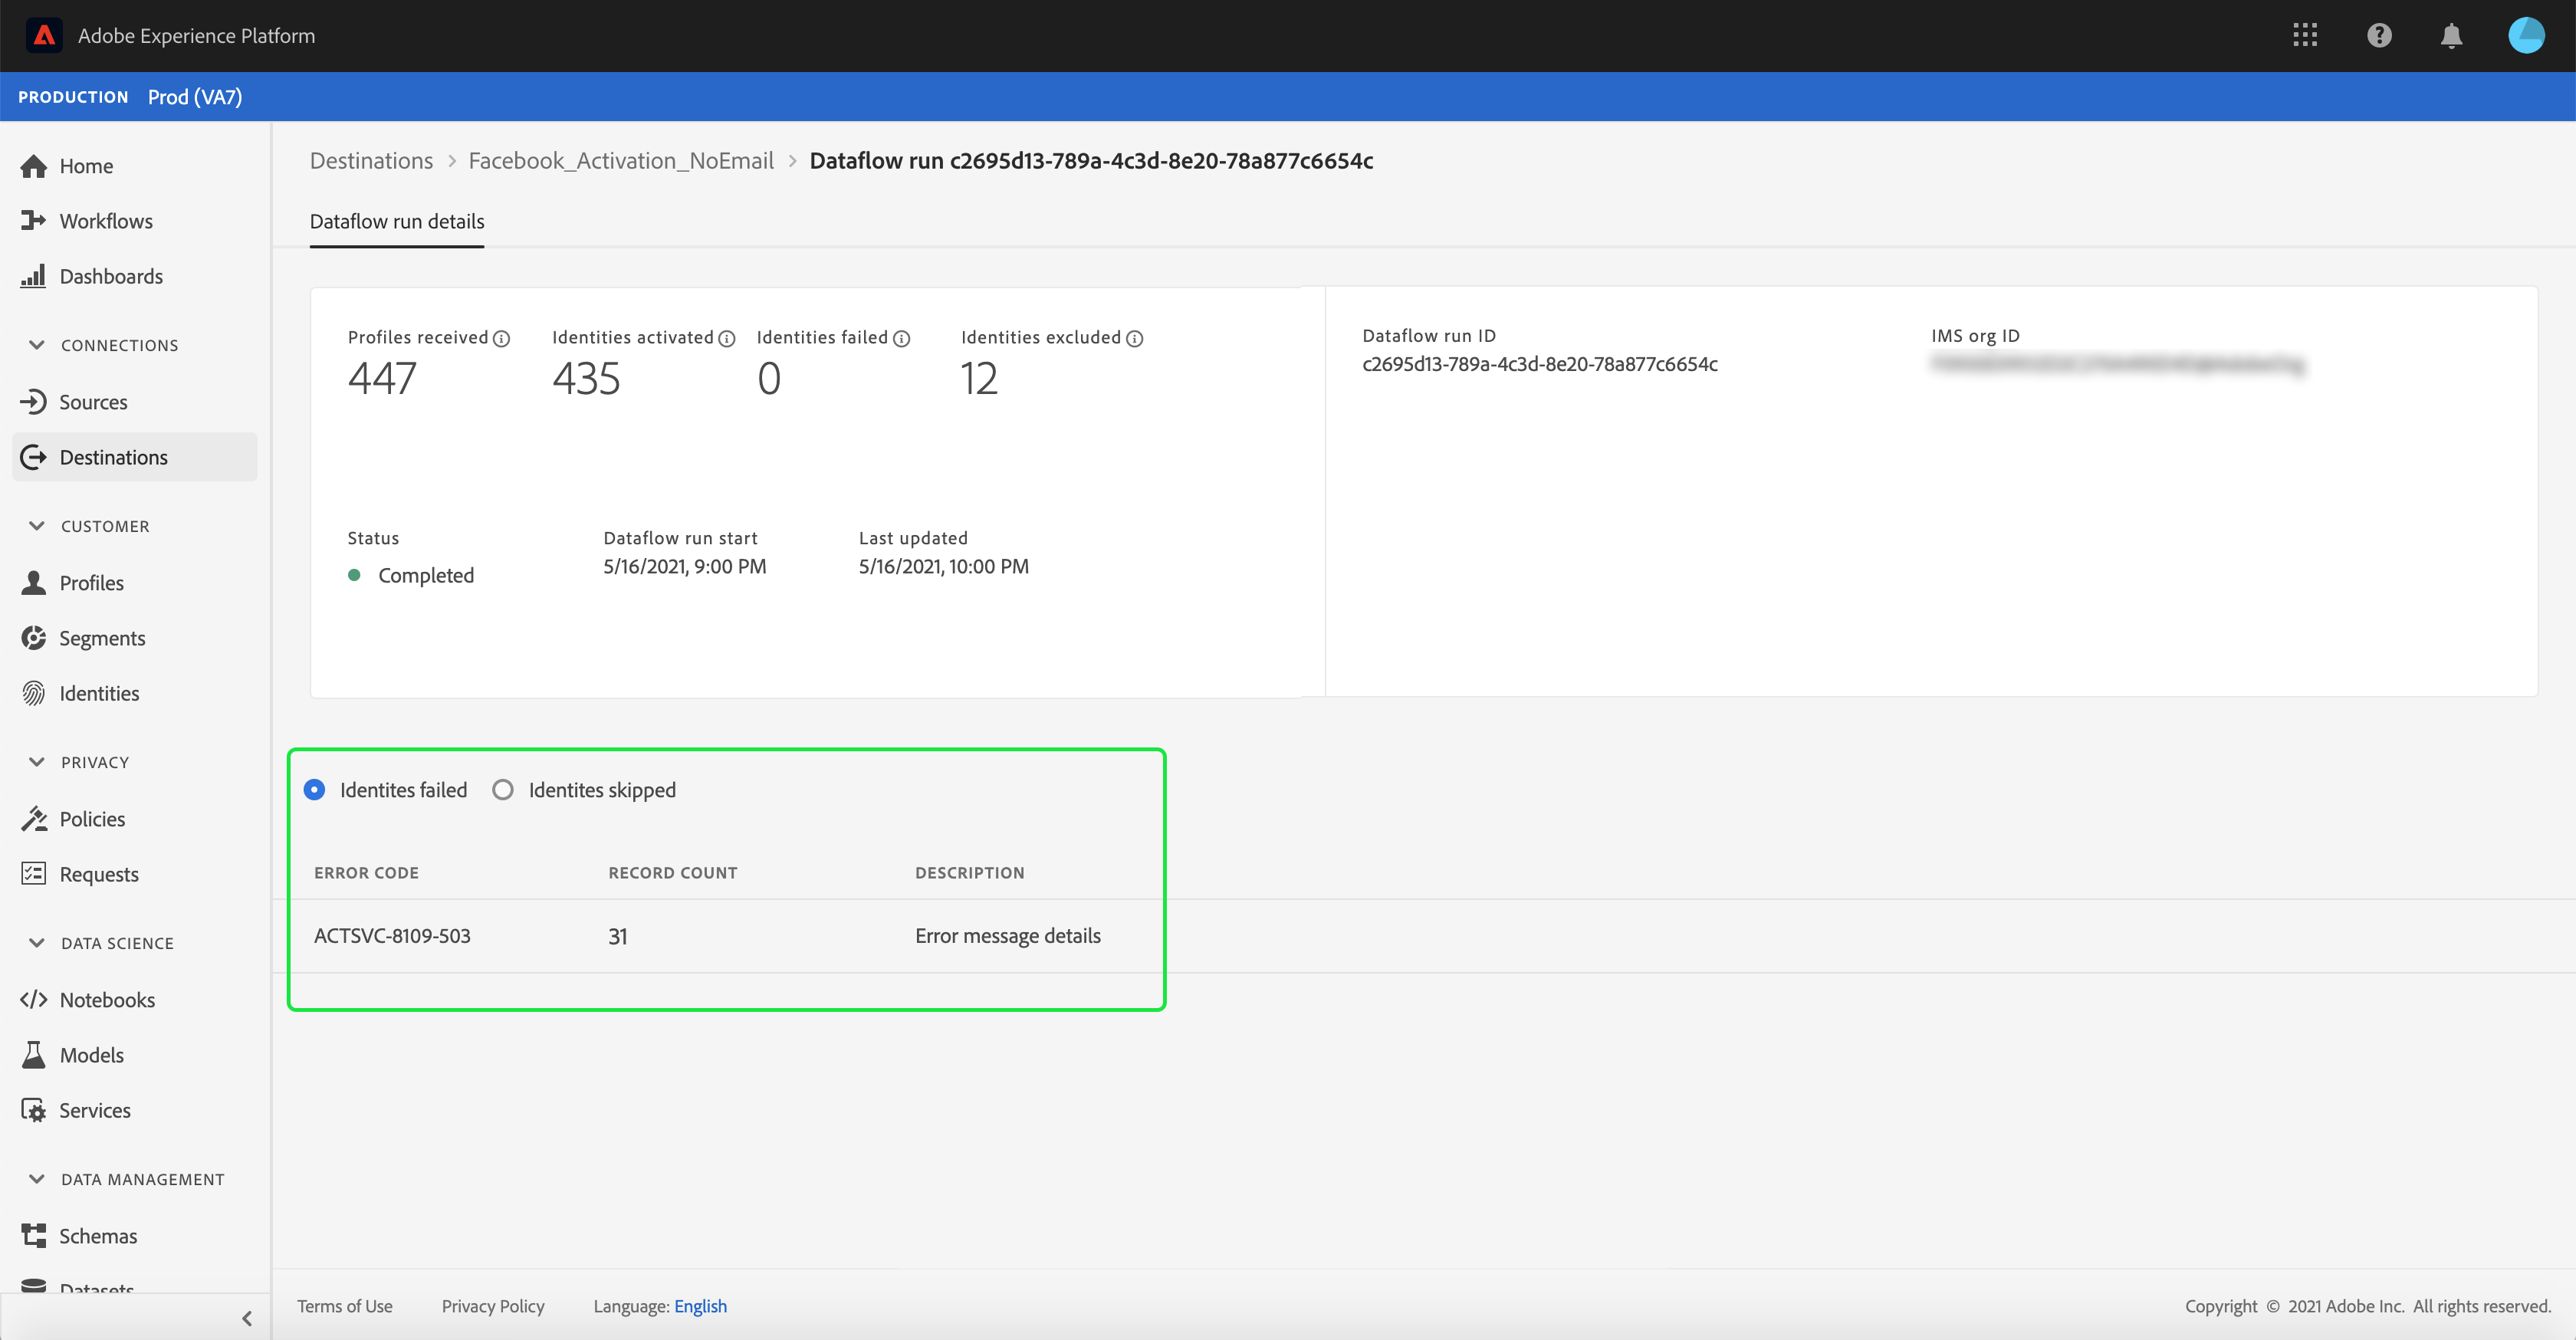Click the Facebook_Activation_NoEmail breadcrumb
Viewport: 2576px width, 1340px height.
[621, 161]
